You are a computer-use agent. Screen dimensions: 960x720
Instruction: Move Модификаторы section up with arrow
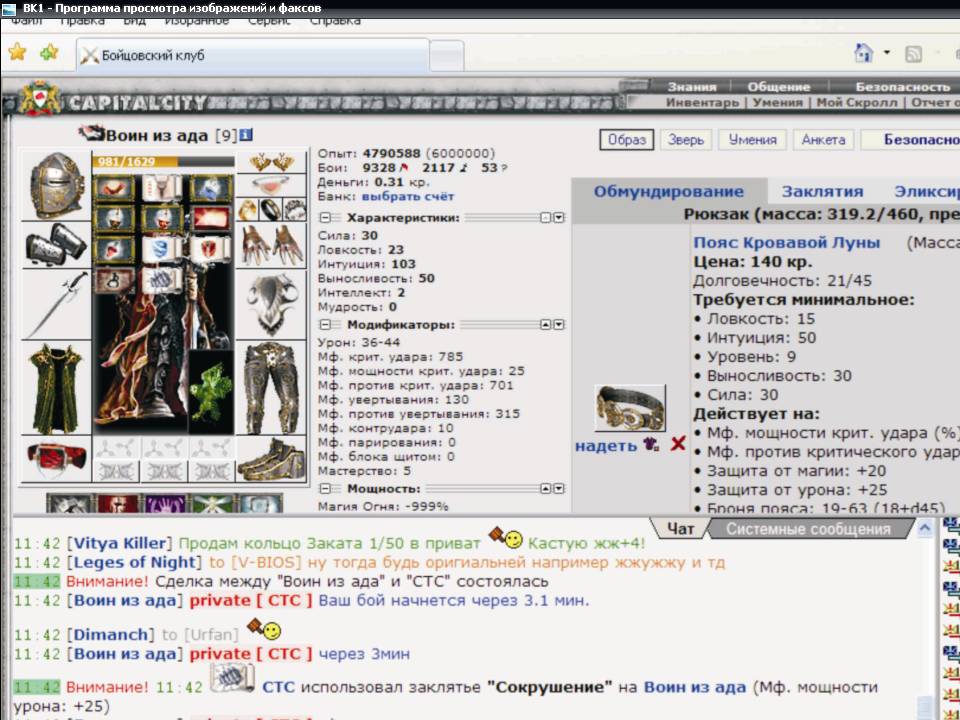(546, 324)
